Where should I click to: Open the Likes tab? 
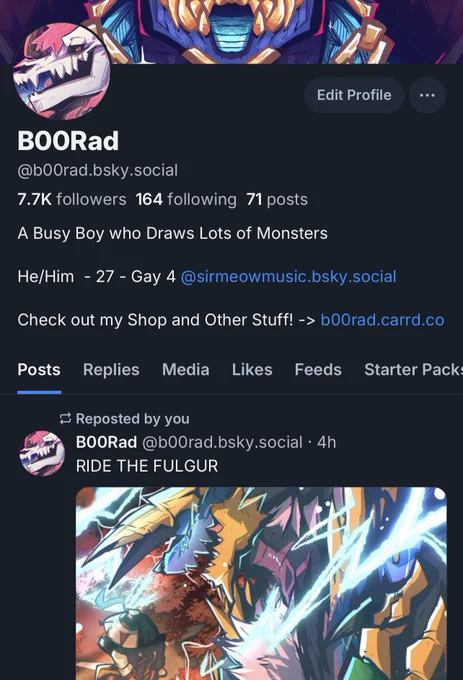point(252,369)
